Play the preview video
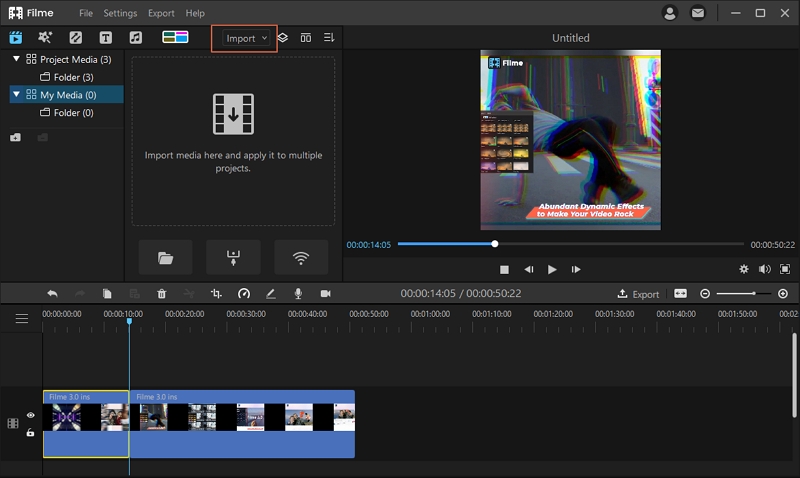The height and width of the screenshot is (478, 800). pos(552,269)
